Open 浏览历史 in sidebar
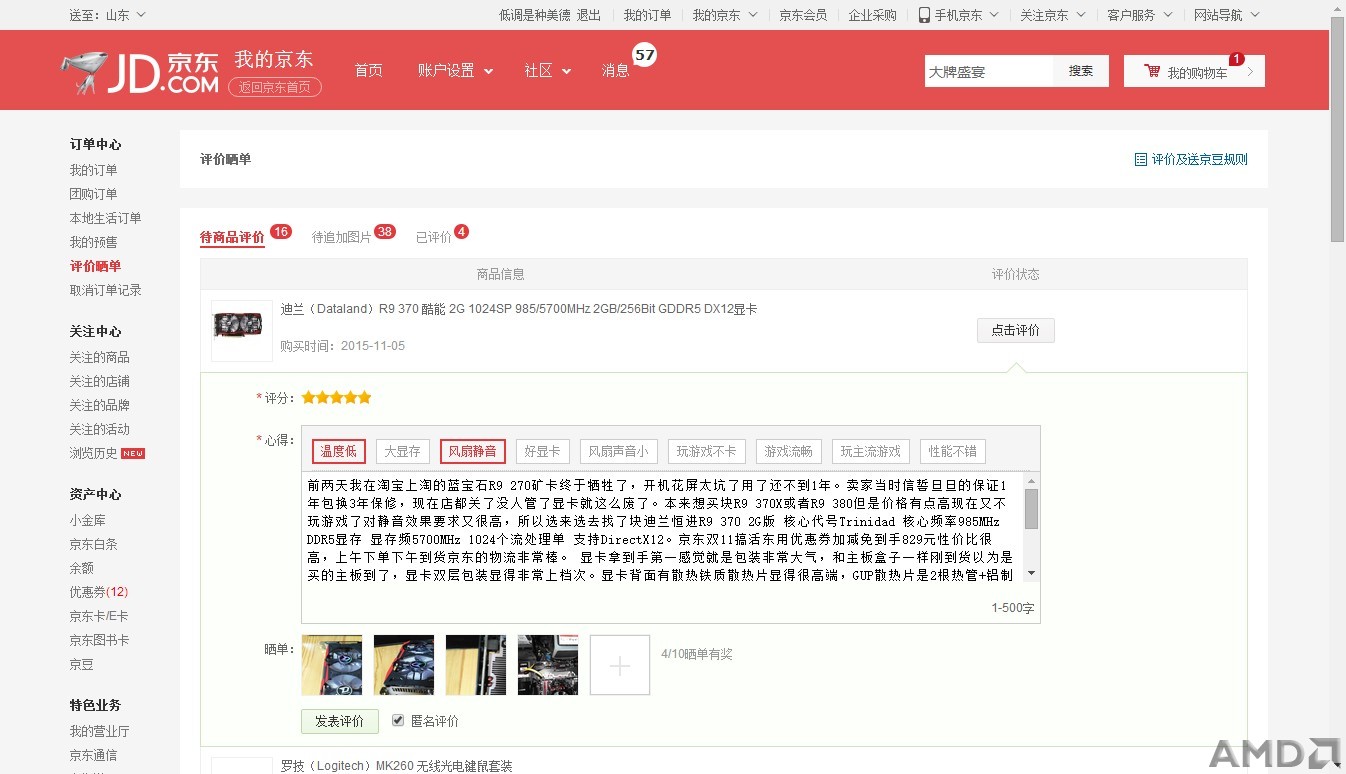Viewport: 1346px width, 774px height. pyautogui.click(x=93, y=453)
